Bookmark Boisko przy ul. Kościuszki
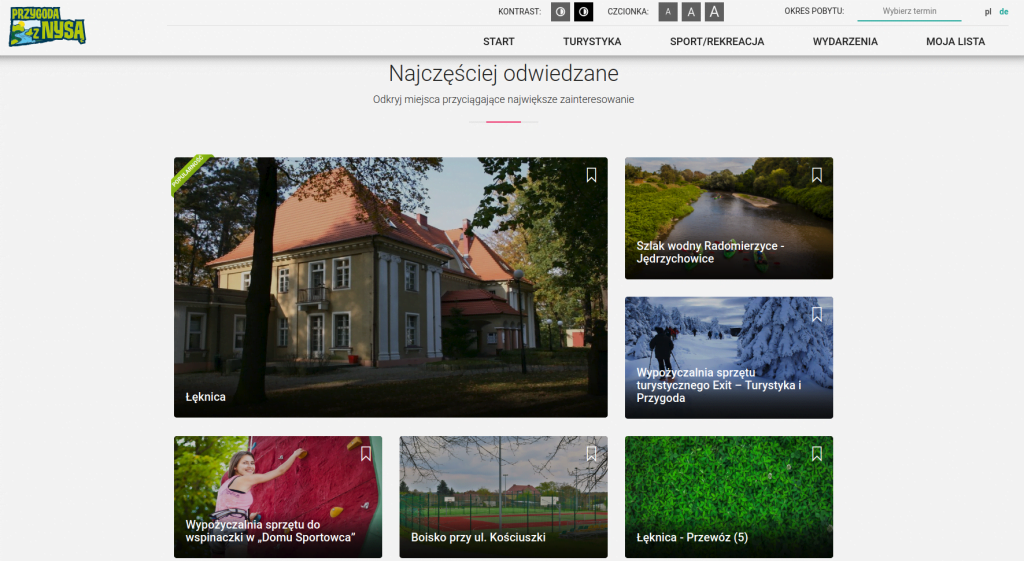The width and height of the screenshot is (1024, 561). (x=591, y=454)
